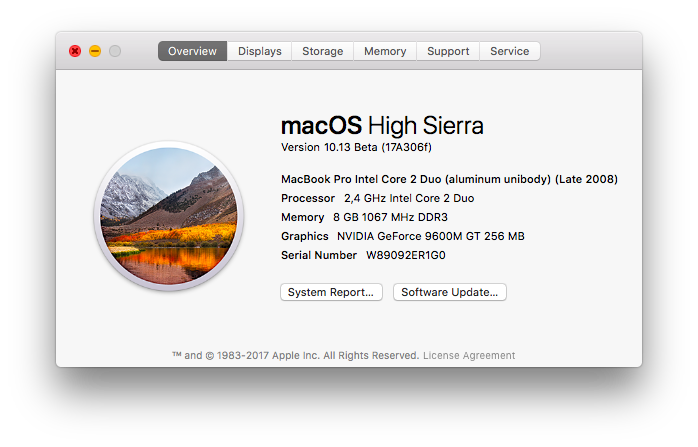Image resolution: width=698 pixels, height=447 pixels.
Task: Click the macOS High Sierra mountain icon
Action: coord(169,216)
